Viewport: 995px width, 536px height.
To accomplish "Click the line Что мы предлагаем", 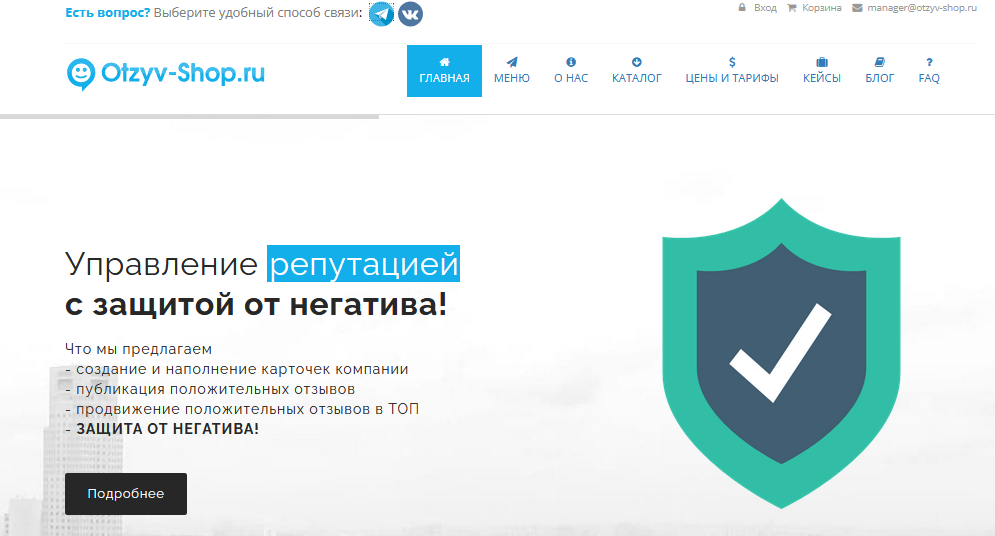I will click(x=138, y=349).
